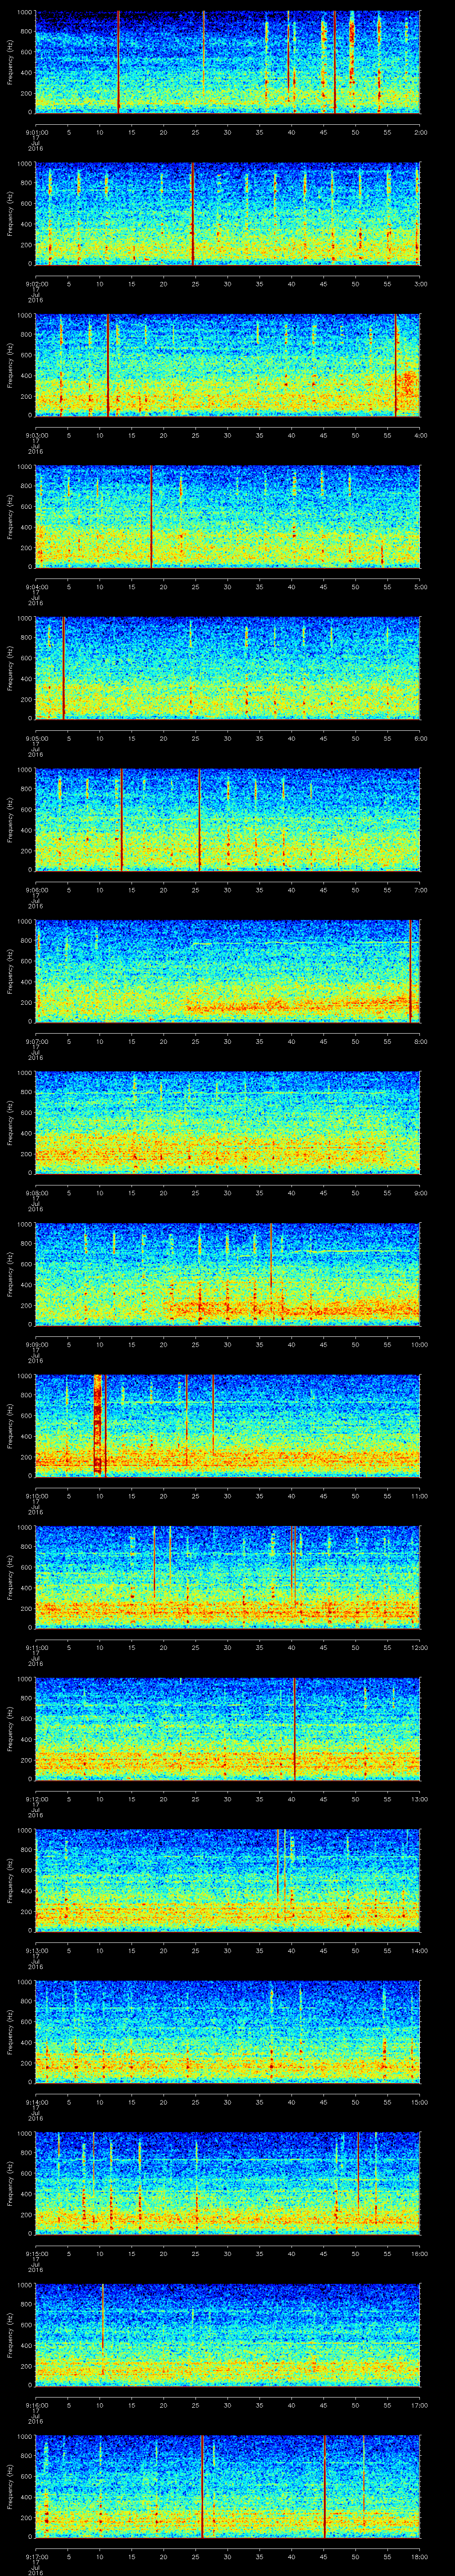
Task: Click the '2:00' end-of-axis time label
Action: (x=421, y=132)
